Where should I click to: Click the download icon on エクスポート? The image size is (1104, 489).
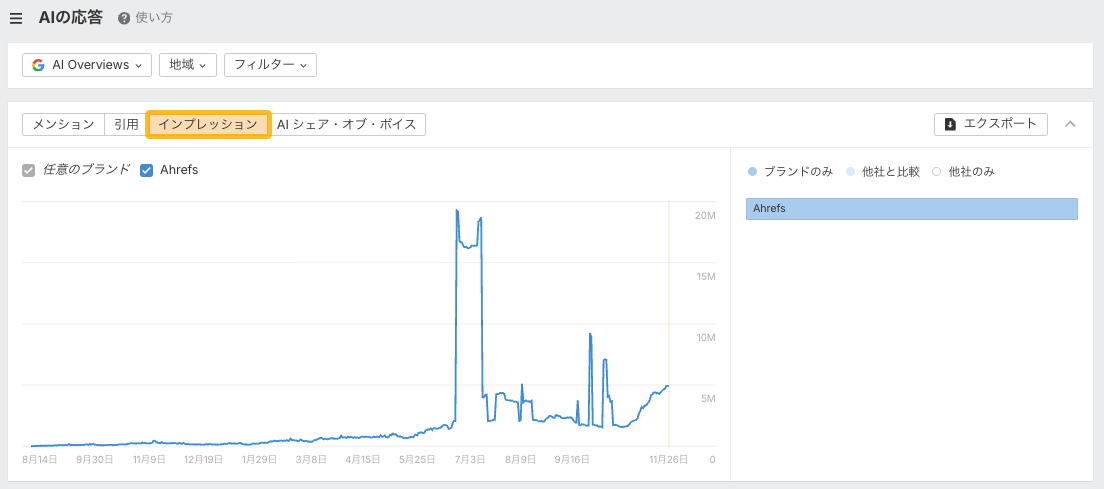coord(950,124)
